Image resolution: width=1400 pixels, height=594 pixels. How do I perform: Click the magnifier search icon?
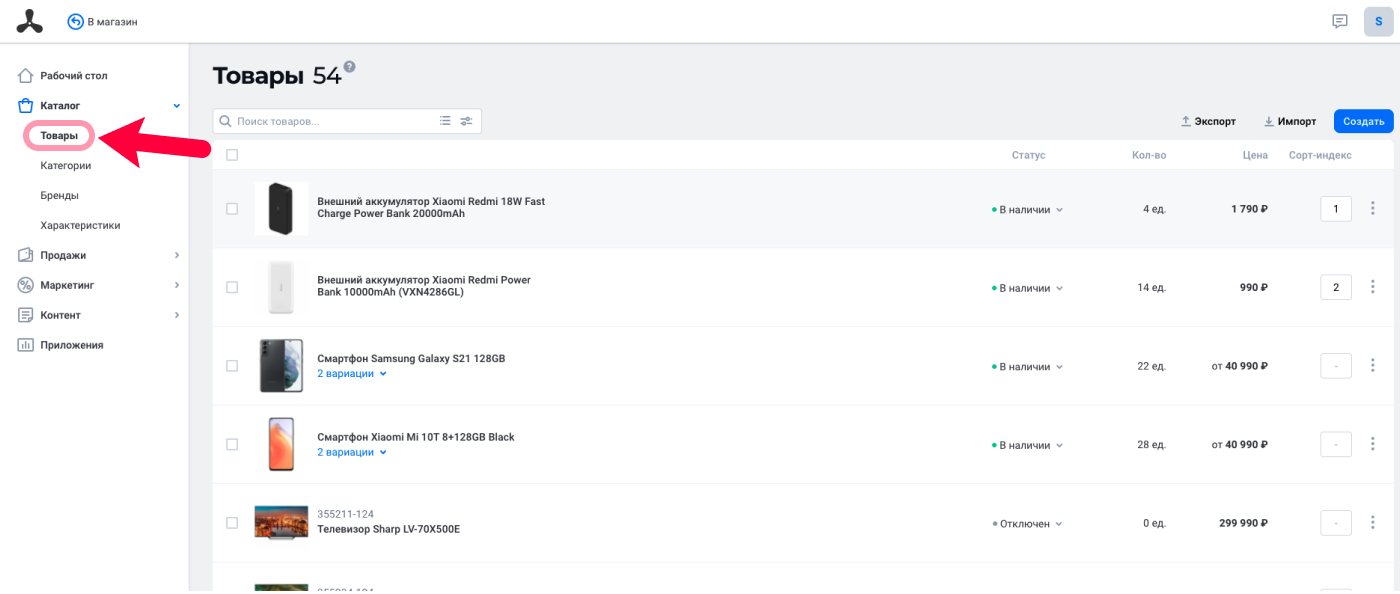[225, 121]
